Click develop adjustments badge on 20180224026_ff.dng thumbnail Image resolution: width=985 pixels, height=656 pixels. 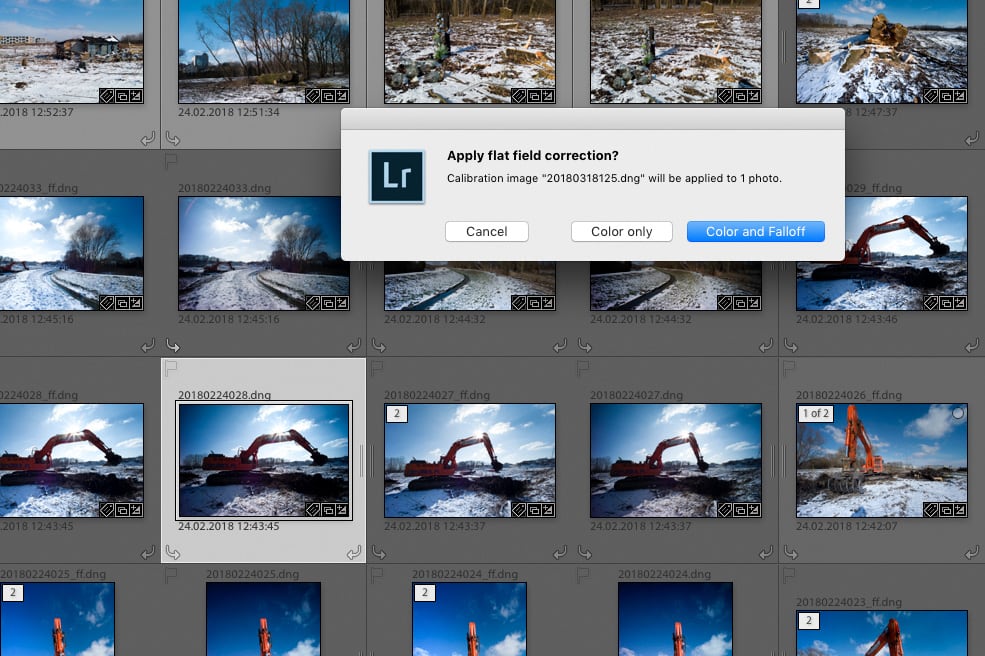[x=959, y=509]
